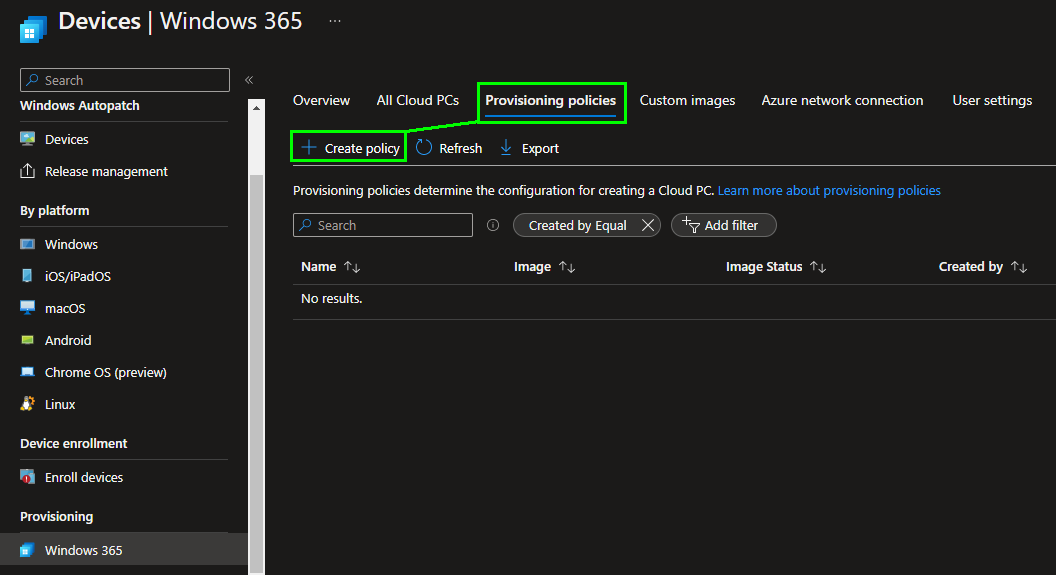The width and height of the screenshot is (1056, 575).
Task: Open the Custom images tab
Action: [x=687, y=100]
